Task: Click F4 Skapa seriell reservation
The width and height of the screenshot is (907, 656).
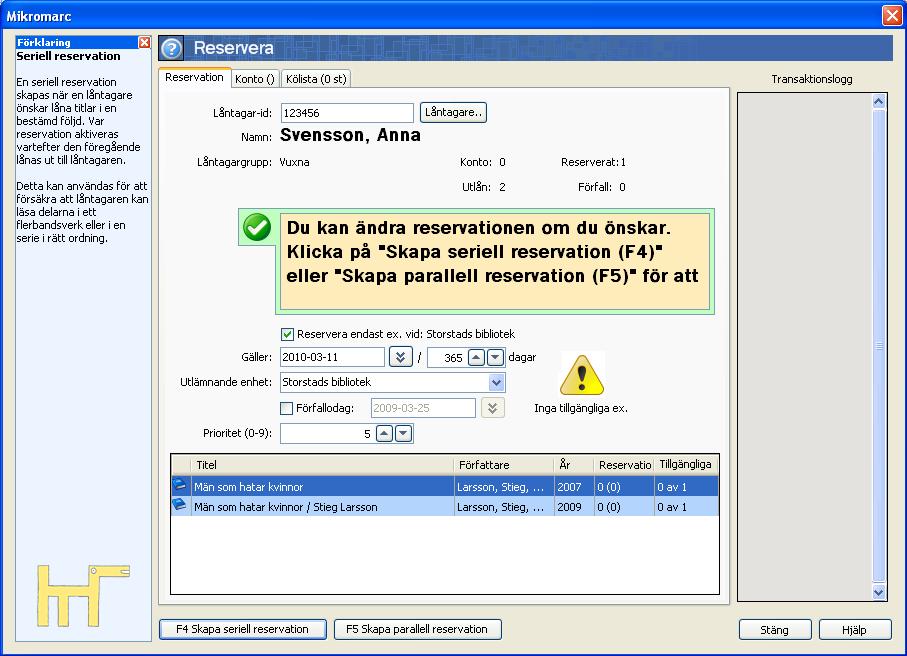Action: click(x=242, y=629)
